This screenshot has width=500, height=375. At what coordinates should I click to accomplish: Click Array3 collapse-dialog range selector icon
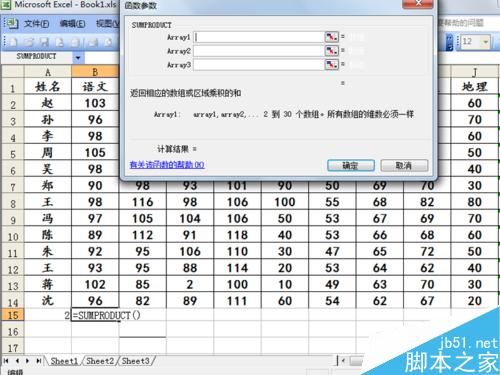click(x=331, y=64)
